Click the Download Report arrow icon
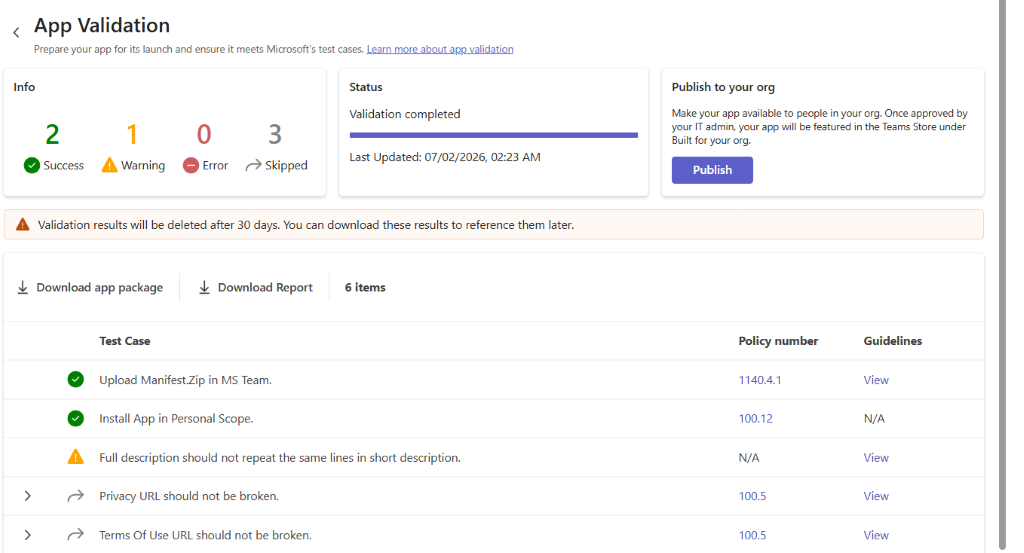The width and height of the screenshot is (1024, 553). (x=204, y=287)
